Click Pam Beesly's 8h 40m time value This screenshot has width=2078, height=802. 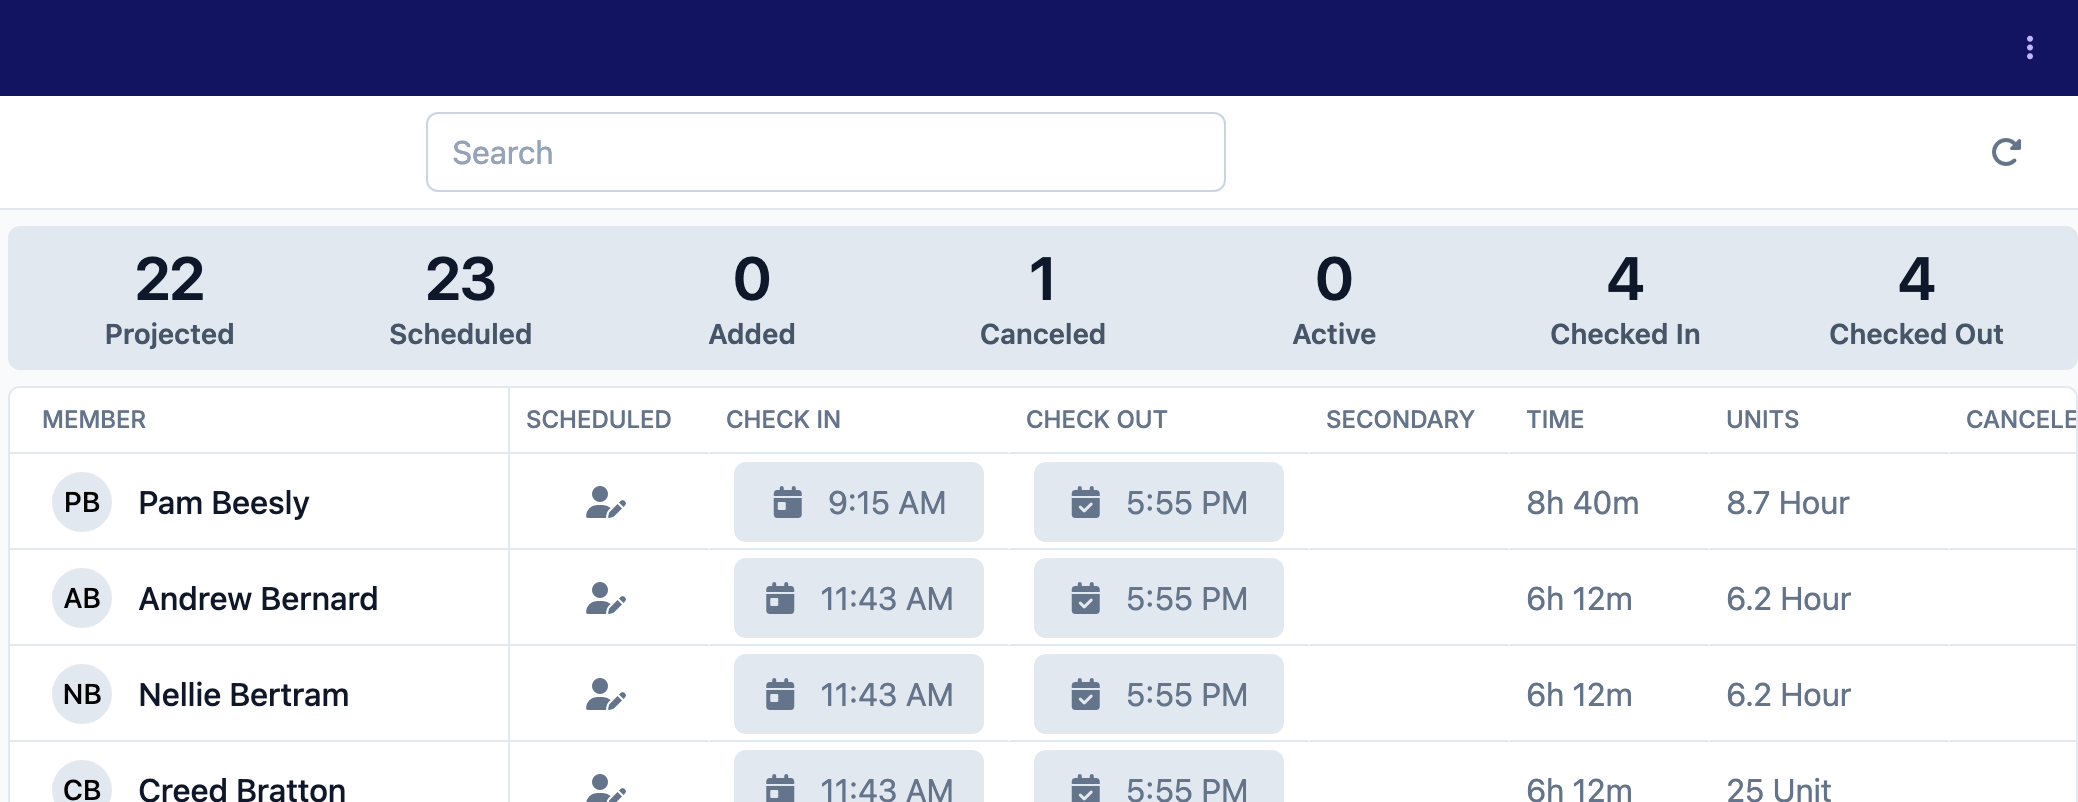(1583, 502)
